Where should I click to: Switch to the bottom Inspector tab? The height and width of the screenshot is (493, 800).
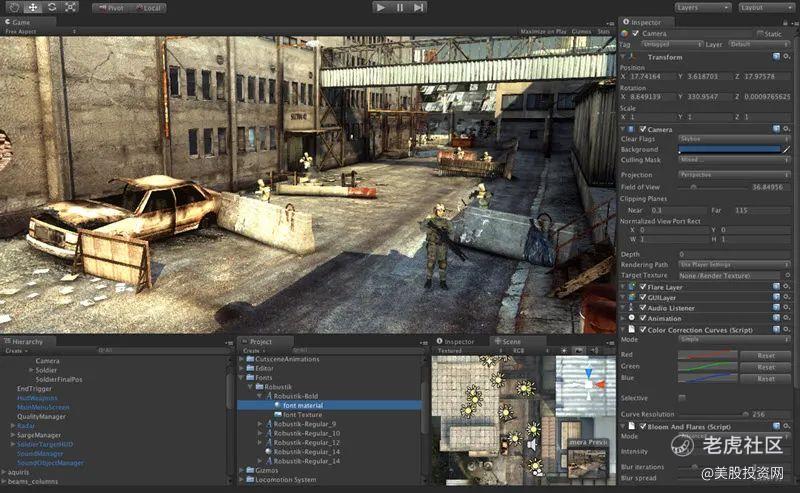[459, 341]
